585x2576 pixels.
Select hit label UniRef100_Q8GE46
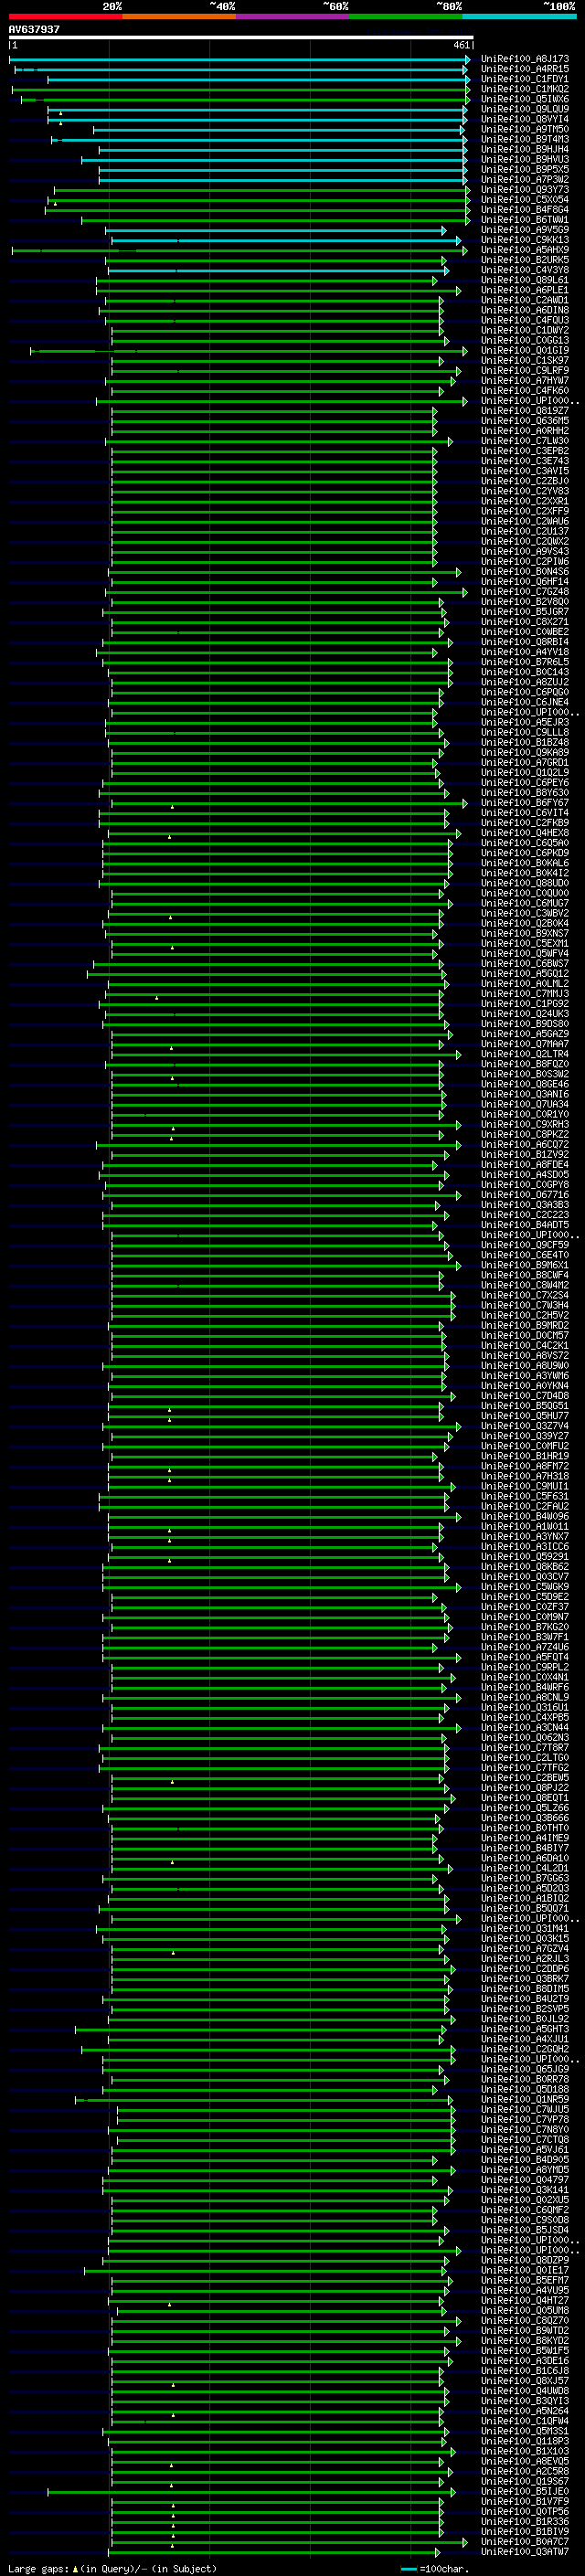pos(525,1083)
